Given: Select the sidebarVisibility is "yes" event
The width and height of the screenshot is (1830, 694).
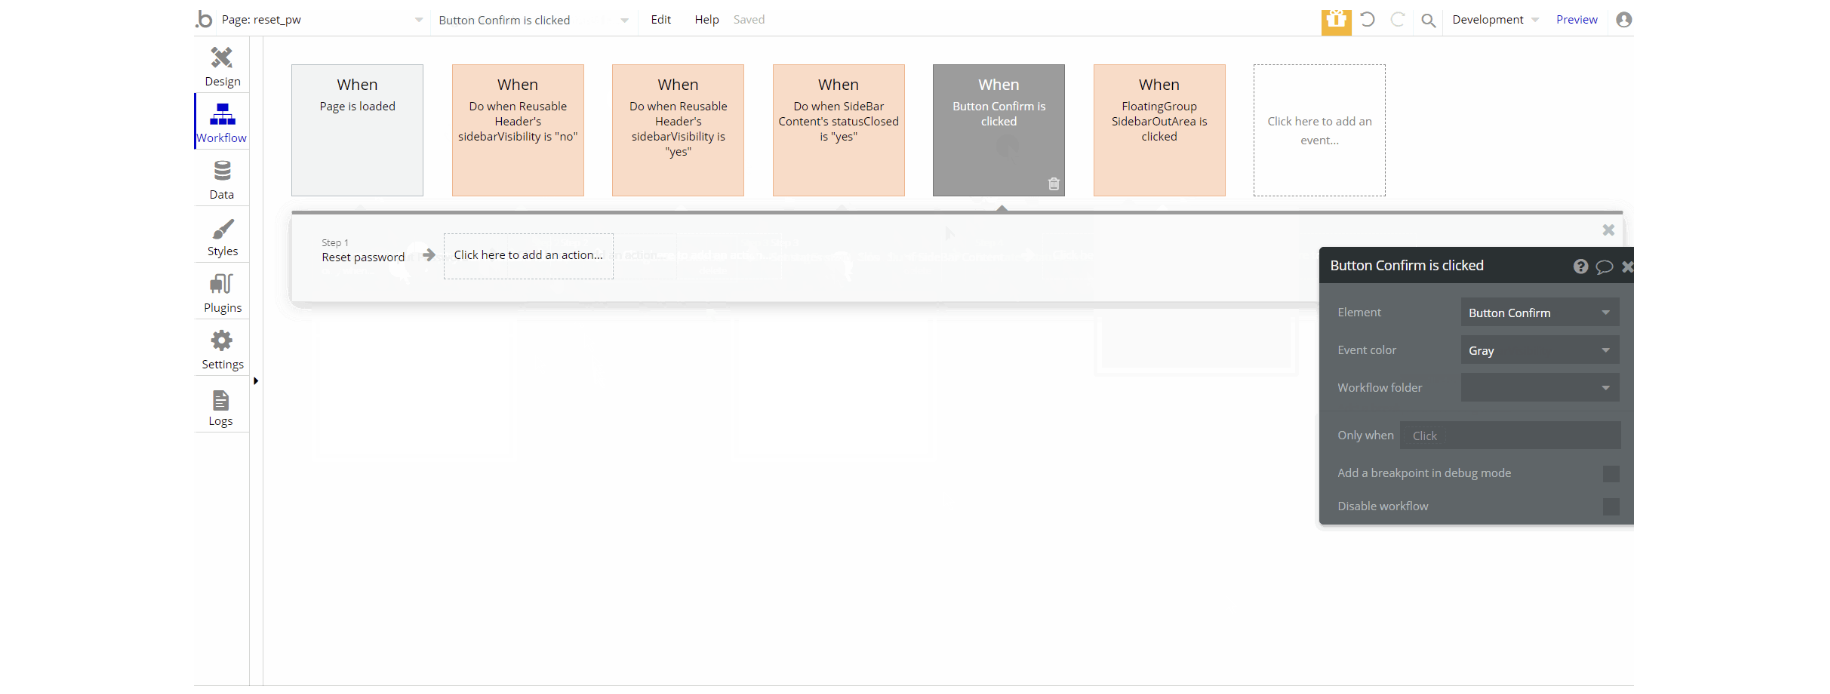Looking at the screenshot, I should click(678, 130).
